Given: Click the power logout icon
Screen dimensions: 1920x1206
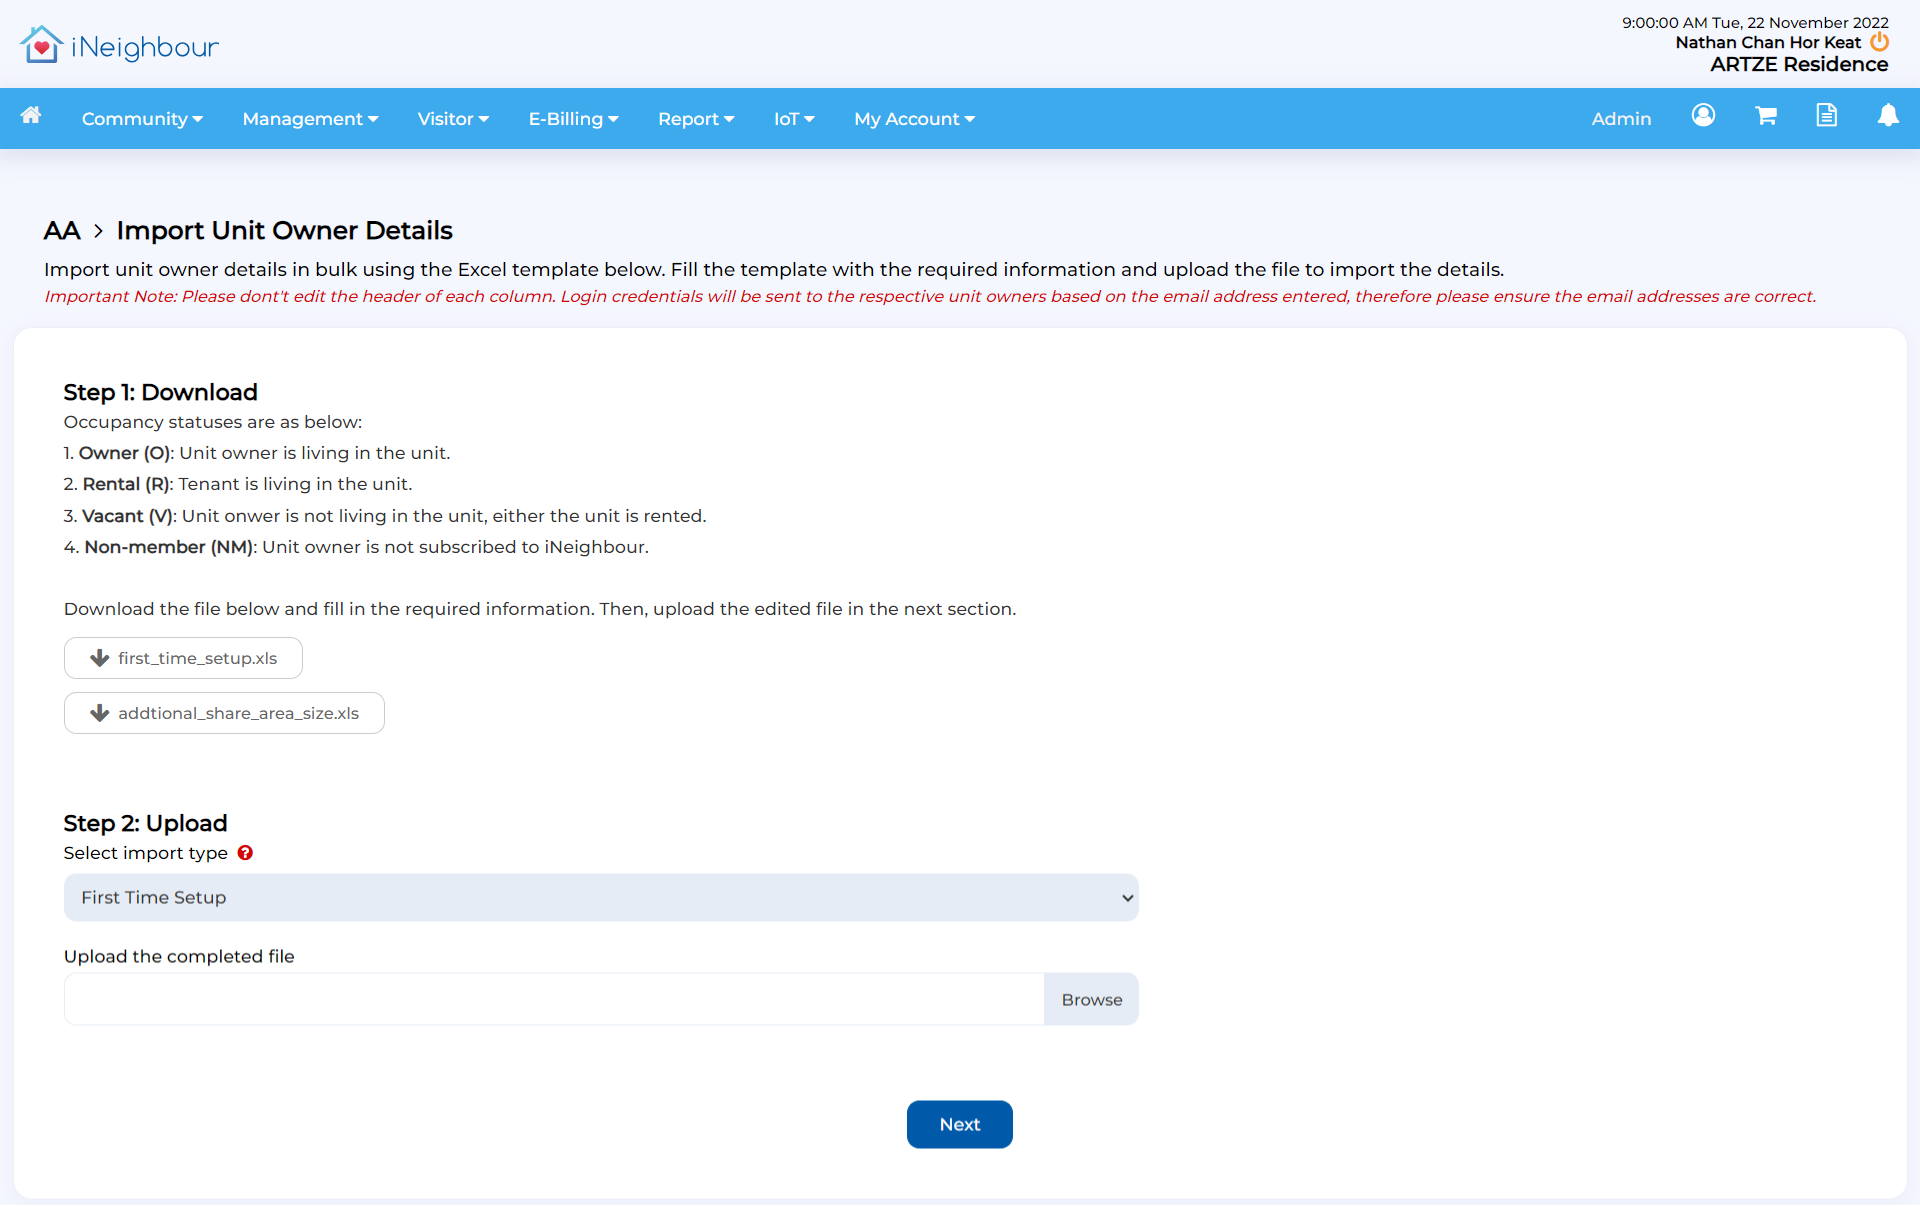Looking at the screenshot, I should (1879, 42).
